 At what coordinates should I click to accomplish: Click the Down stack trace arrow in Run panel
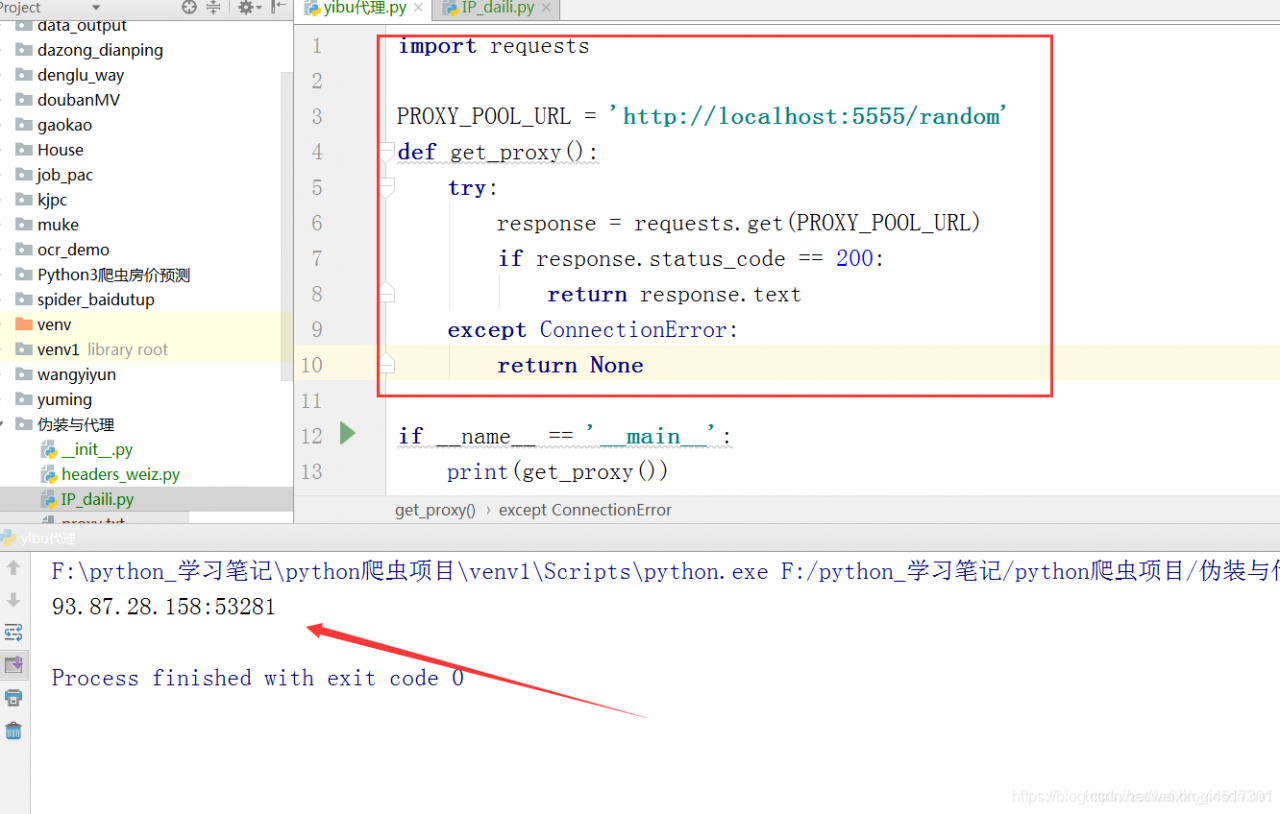[x=13, y=600]
